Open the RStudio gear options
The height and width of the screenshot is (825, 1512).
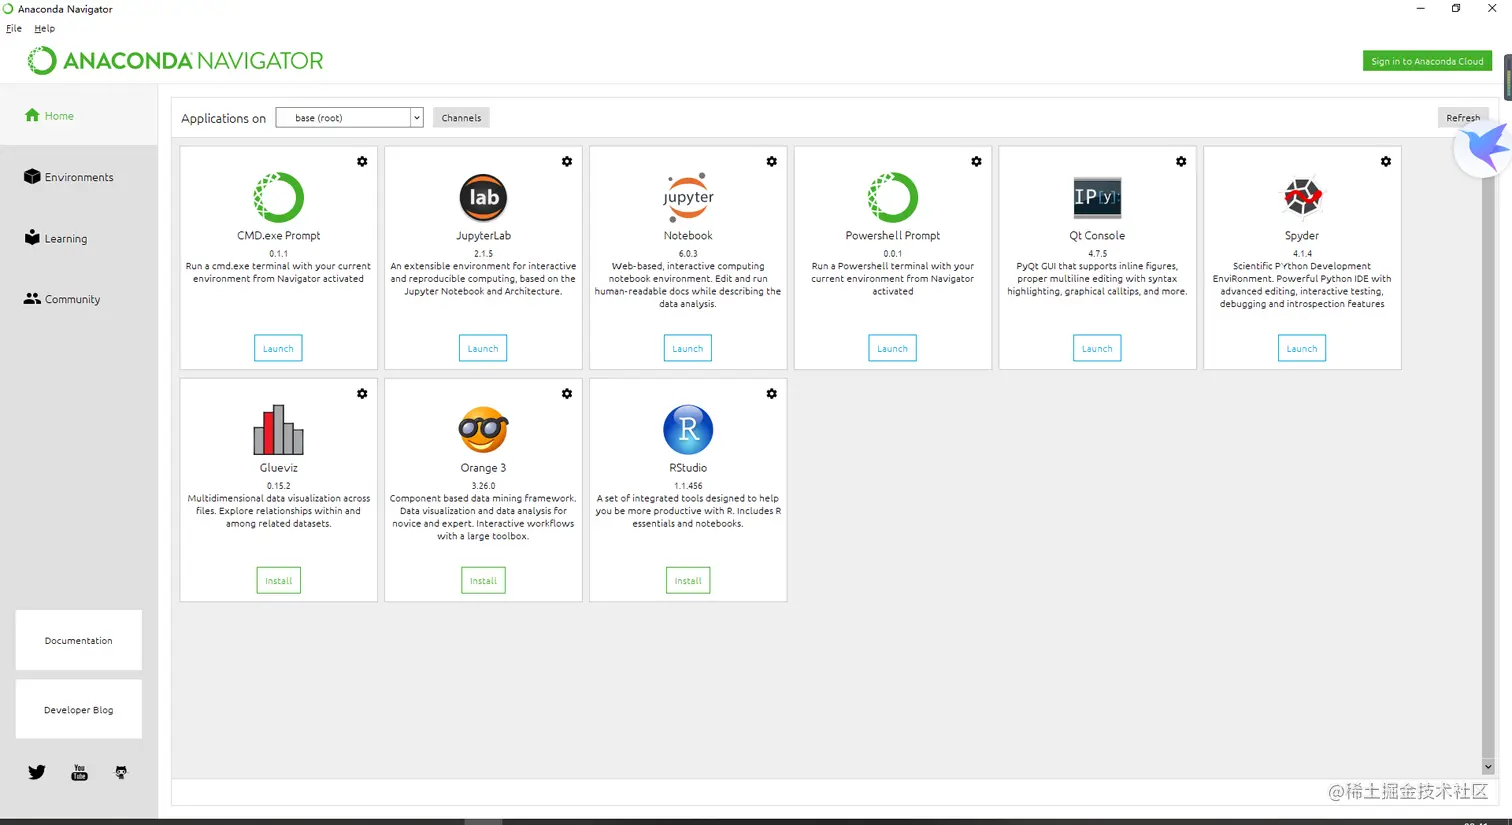(x=772, y=394)
